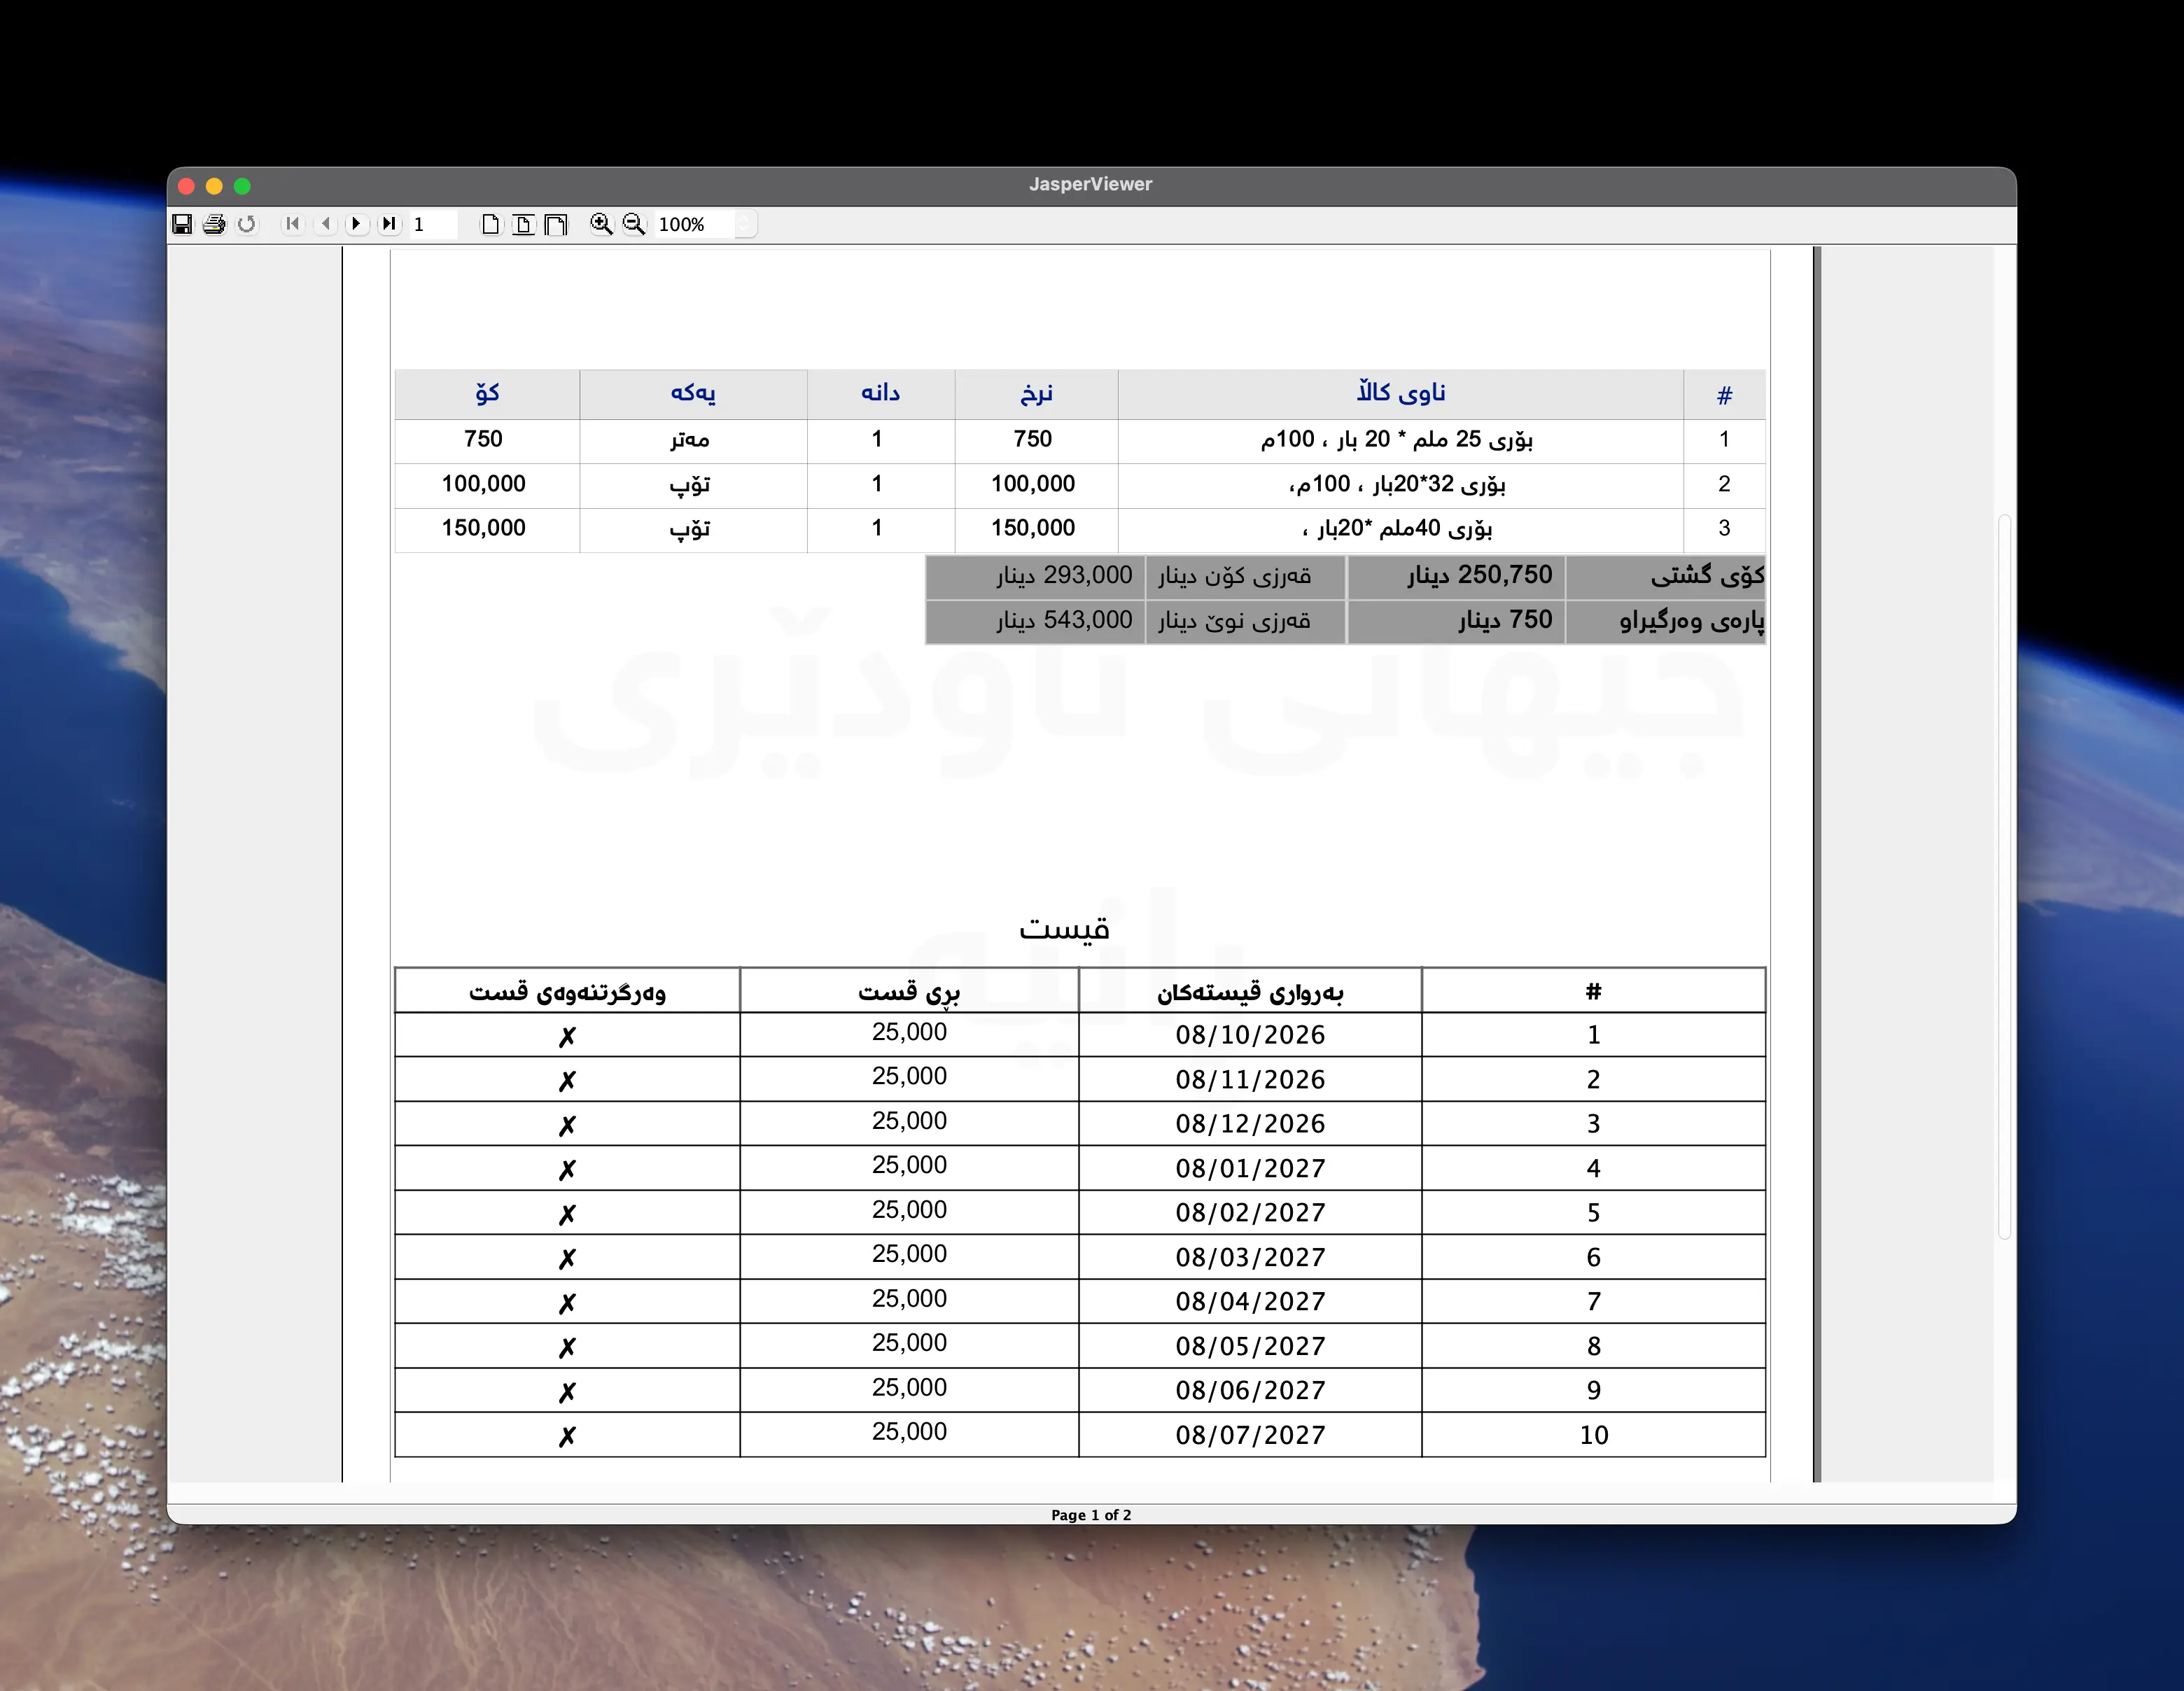Click the "یەکە" column header
Image resolution: width=2184 pixels, height=1691 pixels.
coord(693,393)
